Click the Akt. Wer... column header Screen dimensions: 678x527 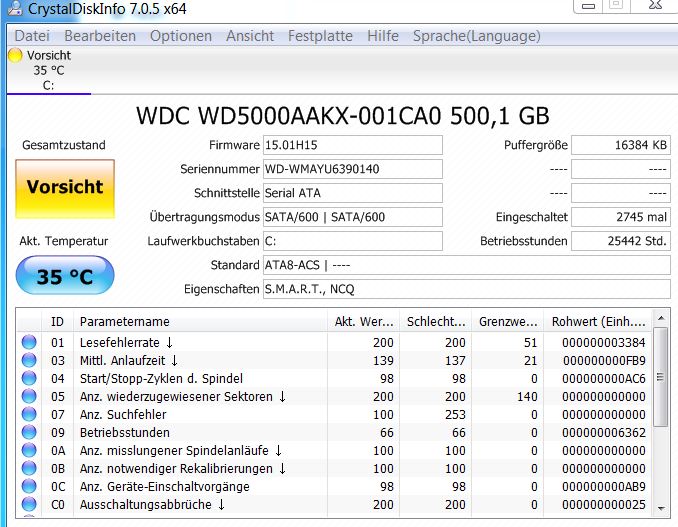[363, 322]
